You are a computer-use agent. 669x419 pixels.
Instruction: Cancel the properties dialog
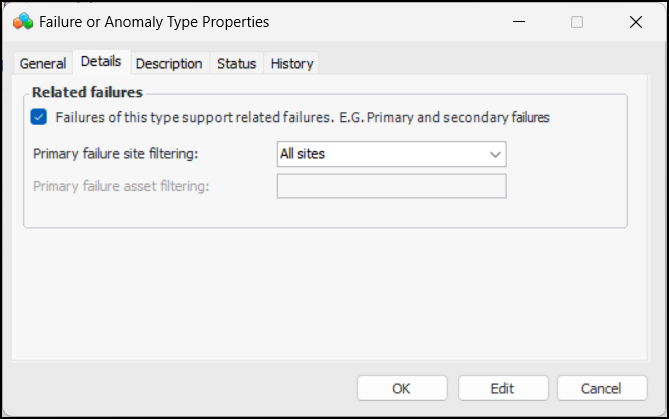point(602,388)
